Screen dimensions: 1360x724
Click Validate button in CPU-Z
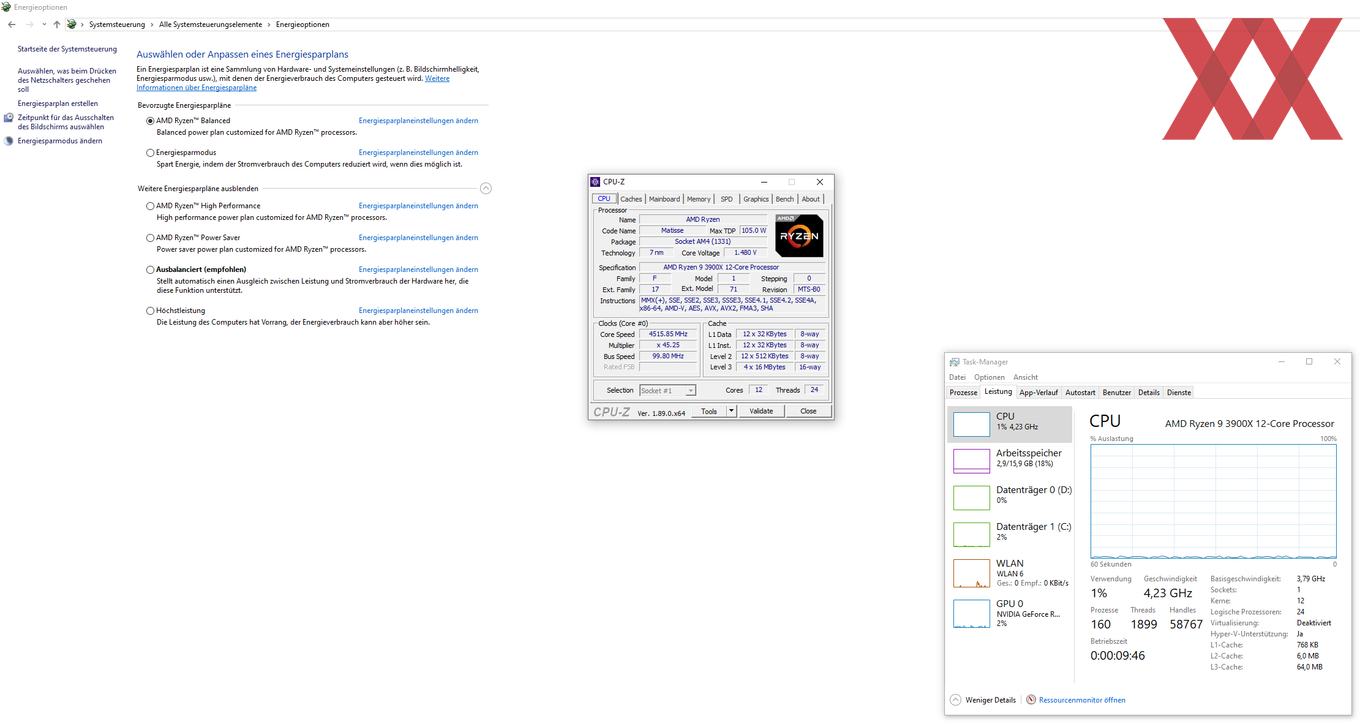pos(761,411)
